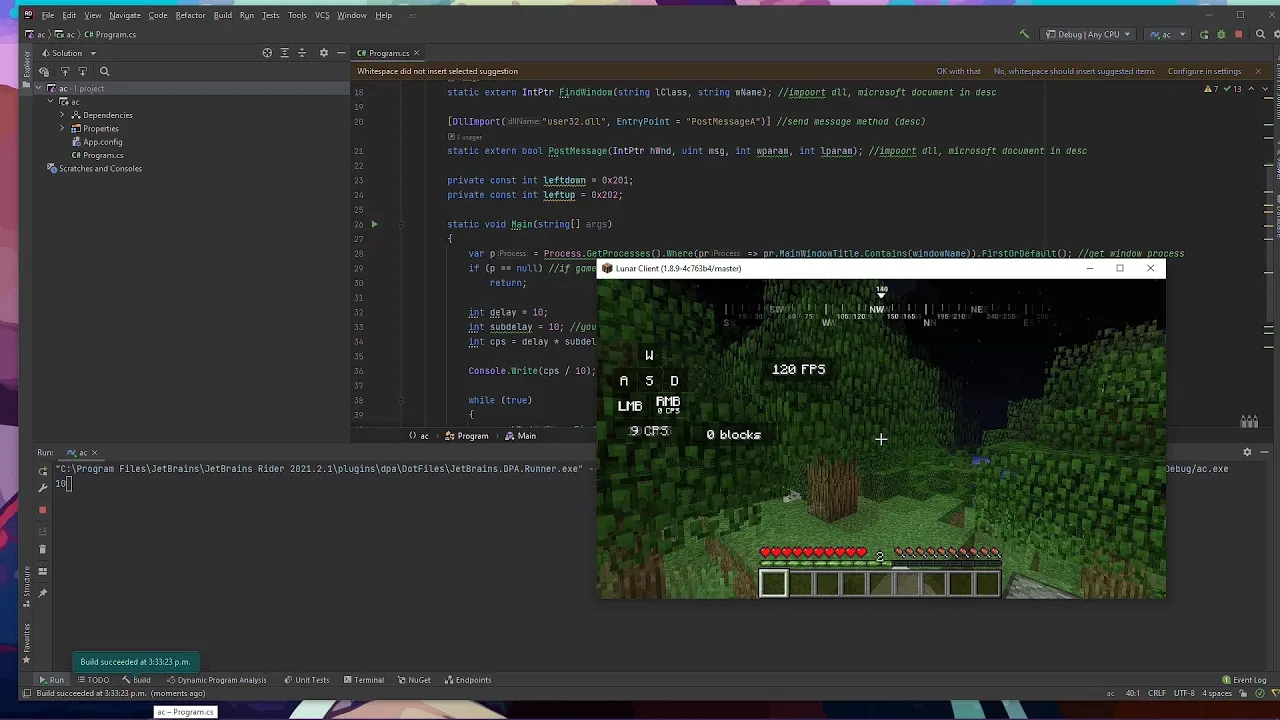Click the warnings count indicator in editor
This screenshot has height=720, width=1280.
(x=1211, y=89)
